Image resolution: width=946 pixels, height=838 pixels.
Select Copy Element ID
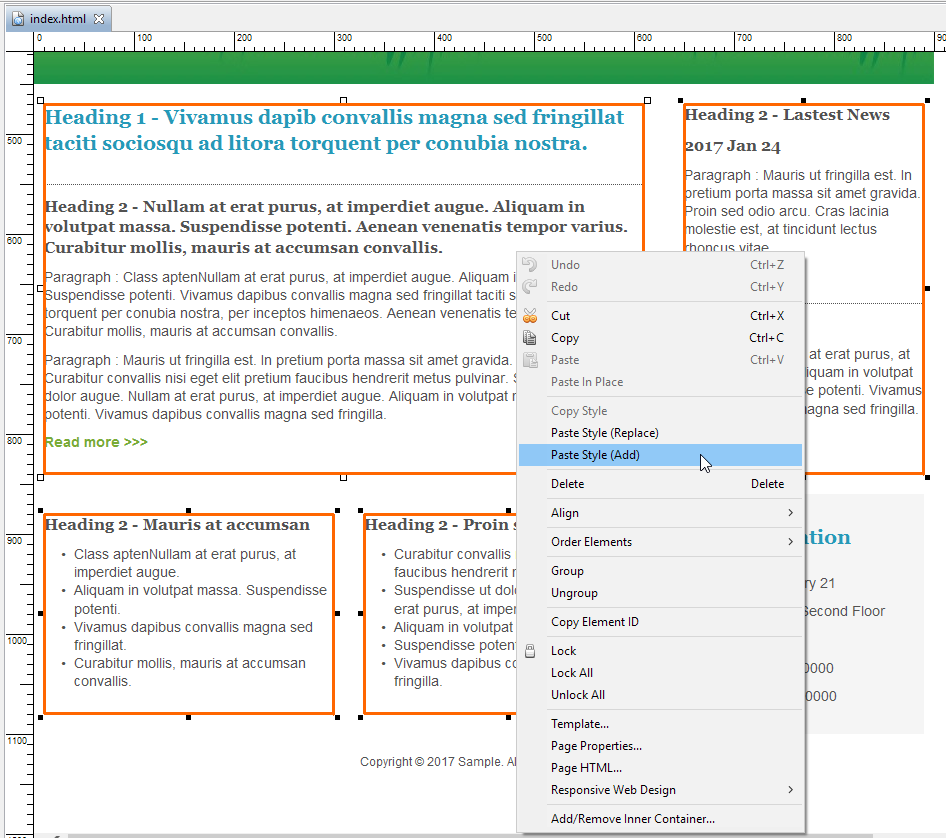661,622
